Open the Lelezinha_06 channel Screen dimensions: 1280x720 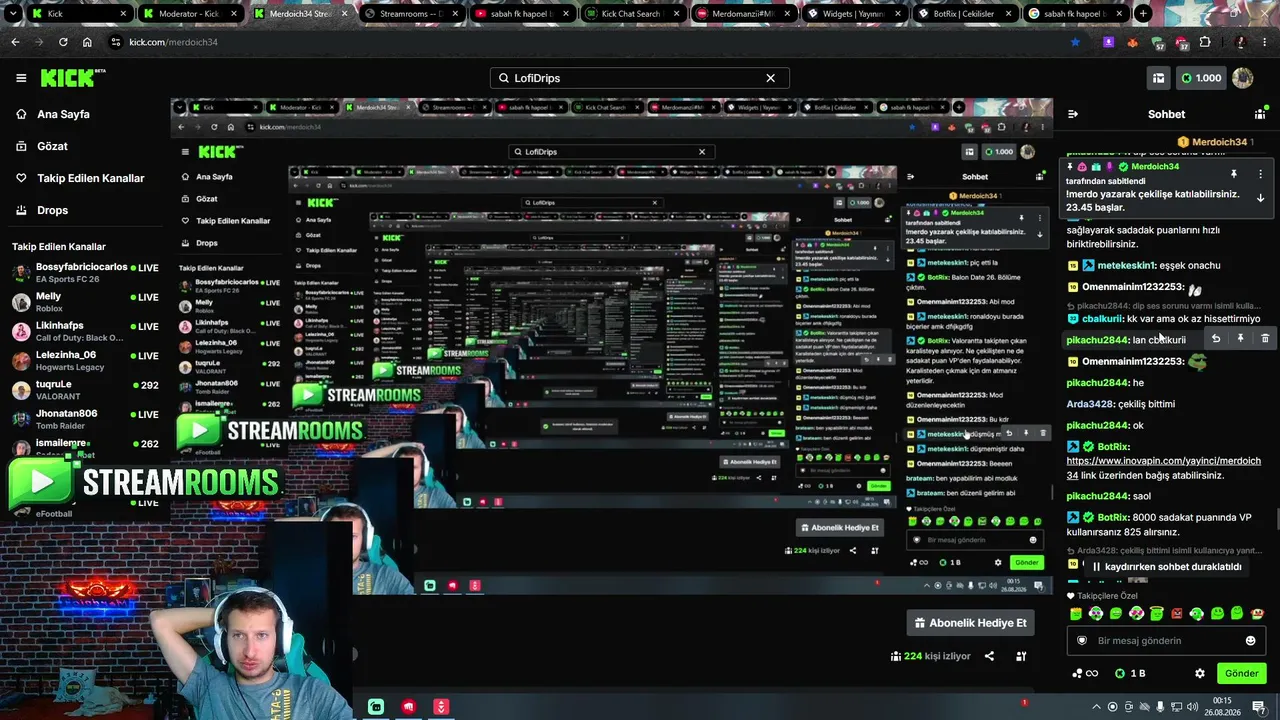[x=85, y=360]
